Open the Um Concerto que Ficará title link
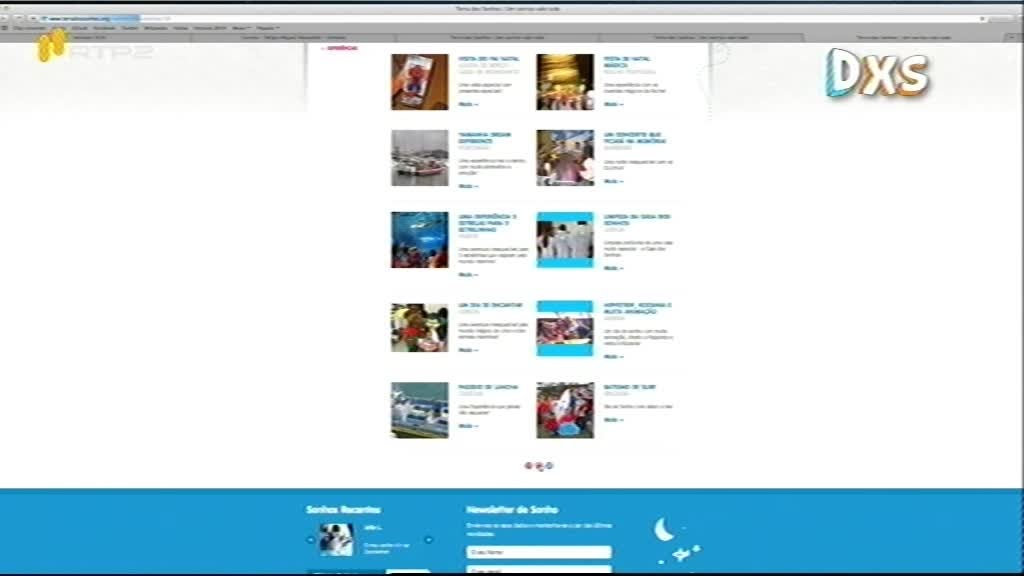Viewport: 1024px width, 576px height. pyautogui.click(x=632, y=138)
